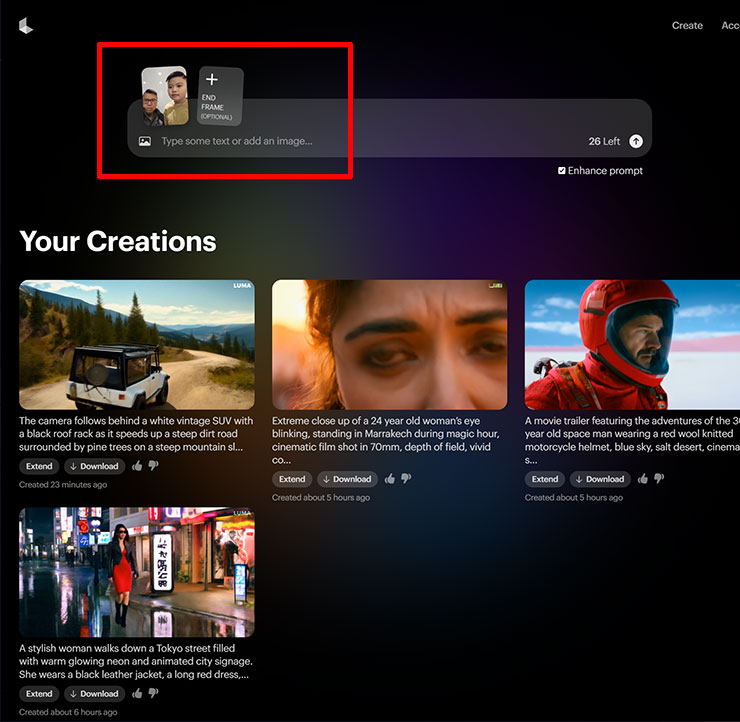Thumbs up the Tokyo street video
This screenshot has height=722, width=740.
point(137,693)
